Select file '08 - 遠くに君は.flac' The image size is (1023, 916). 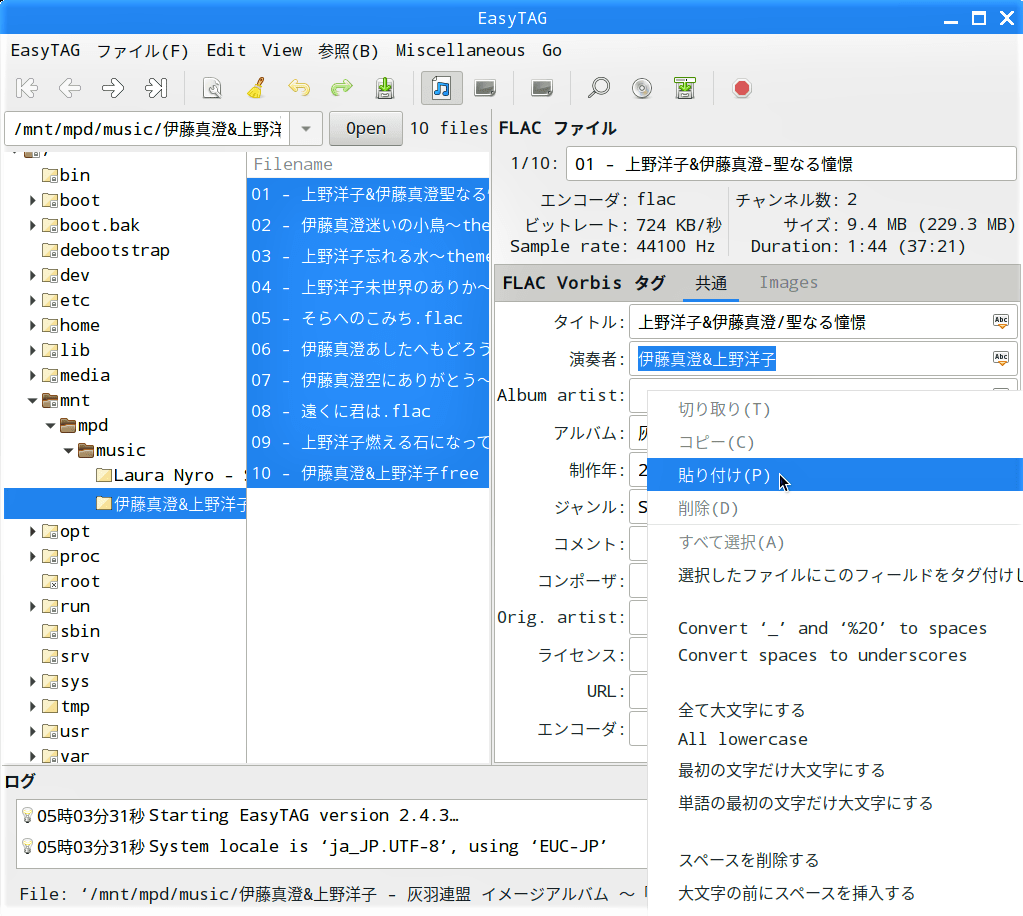368,411
